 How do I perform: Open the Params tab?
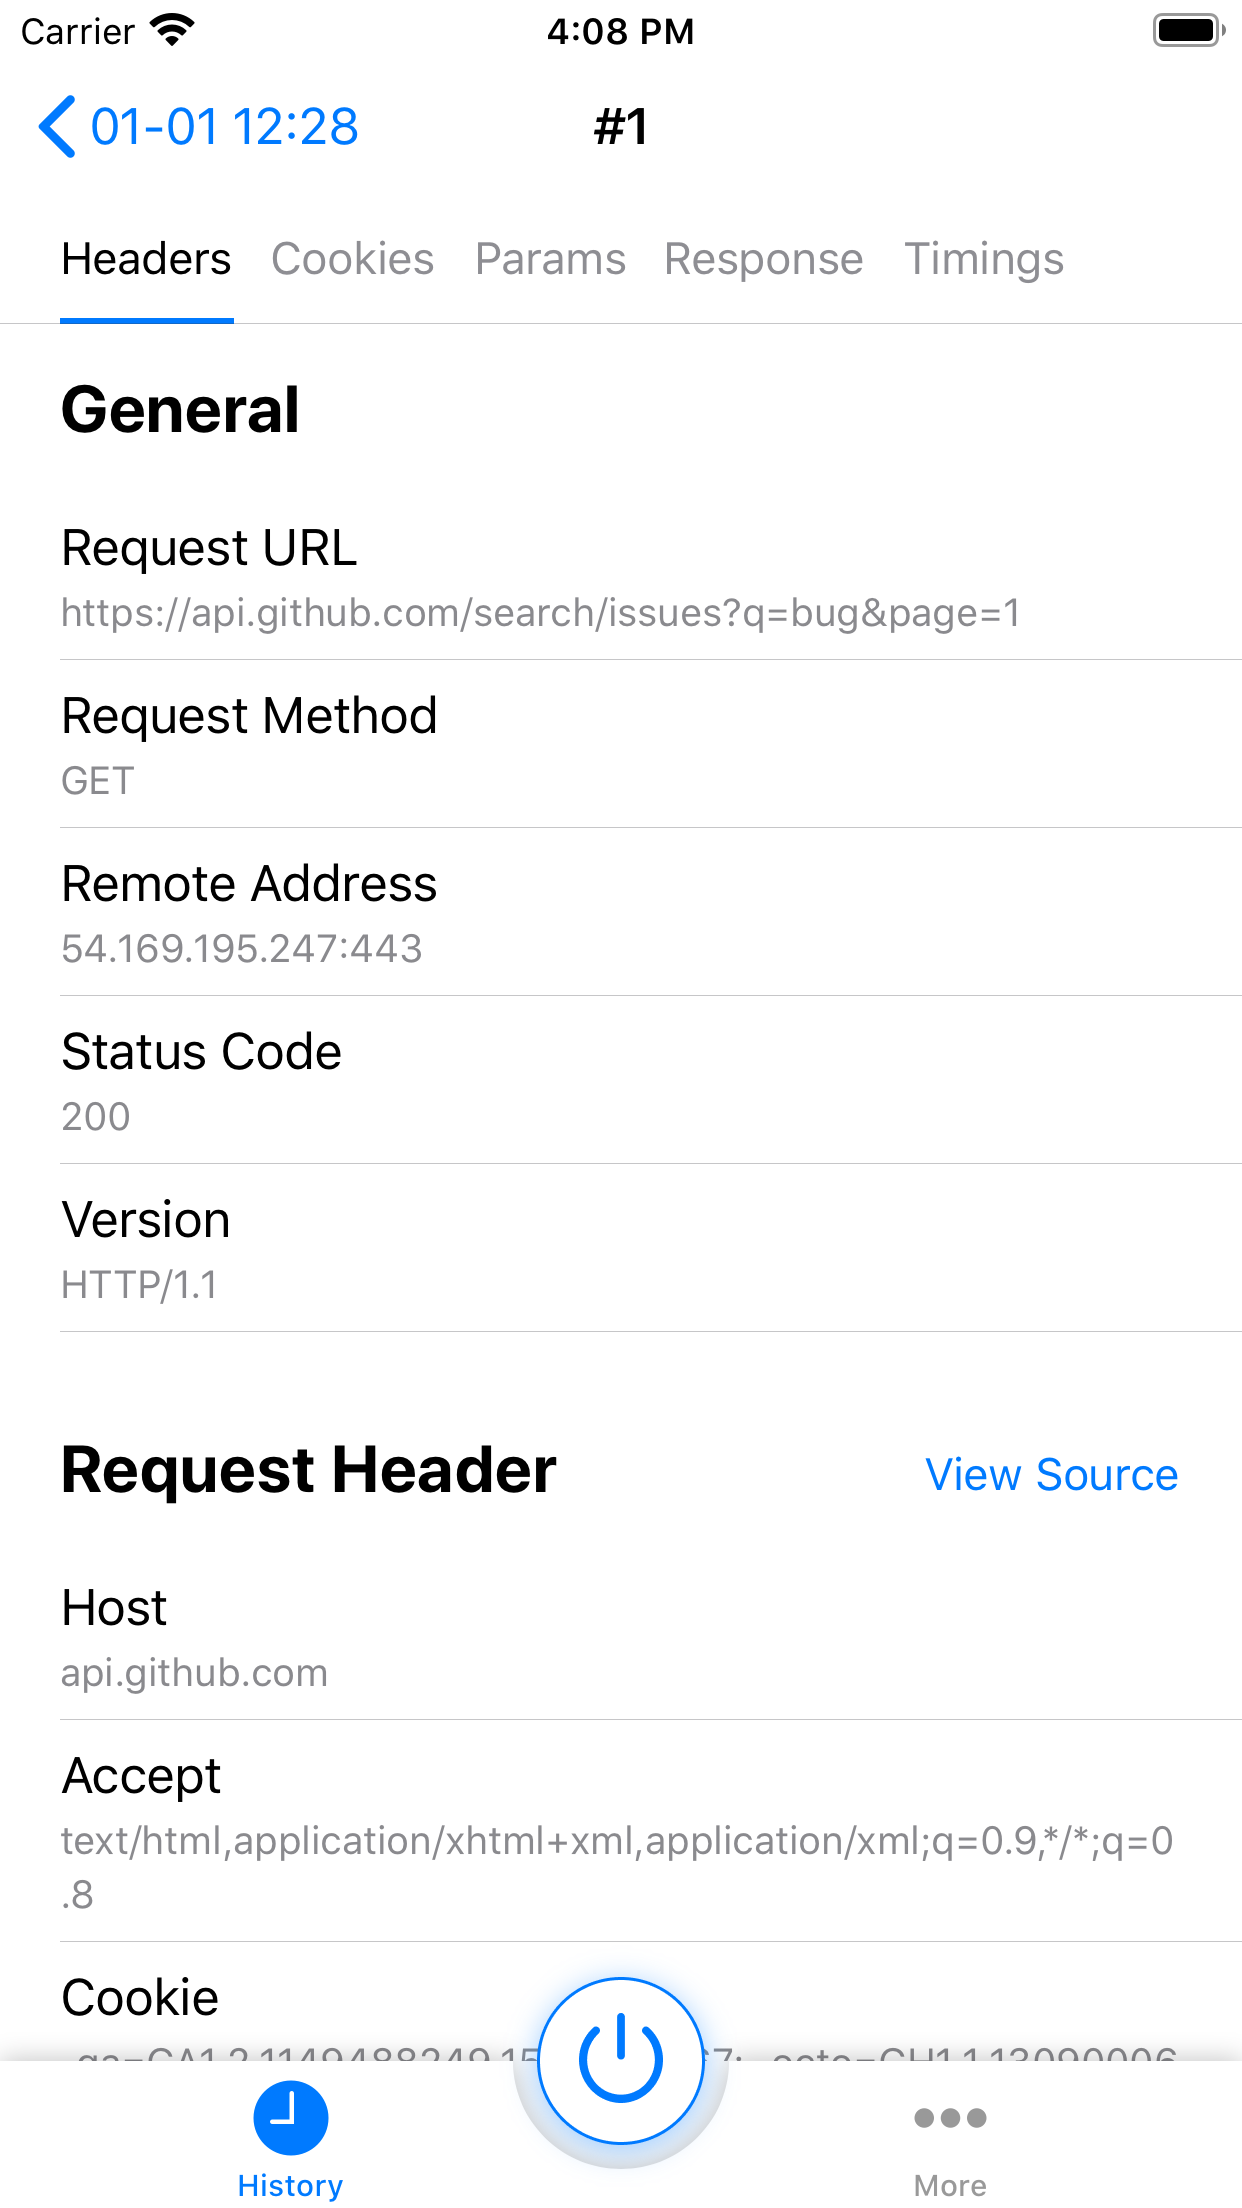[551, 258]
